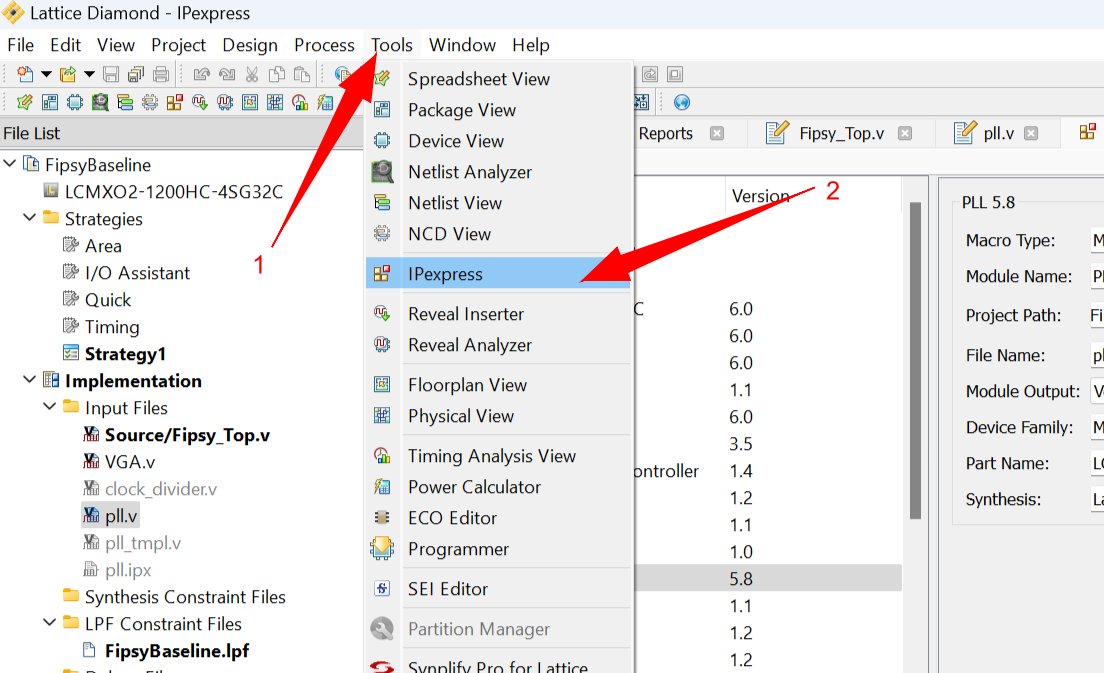Collapse the LPF Constraint Files folder

pyautogui.click(x=49, y=622)
